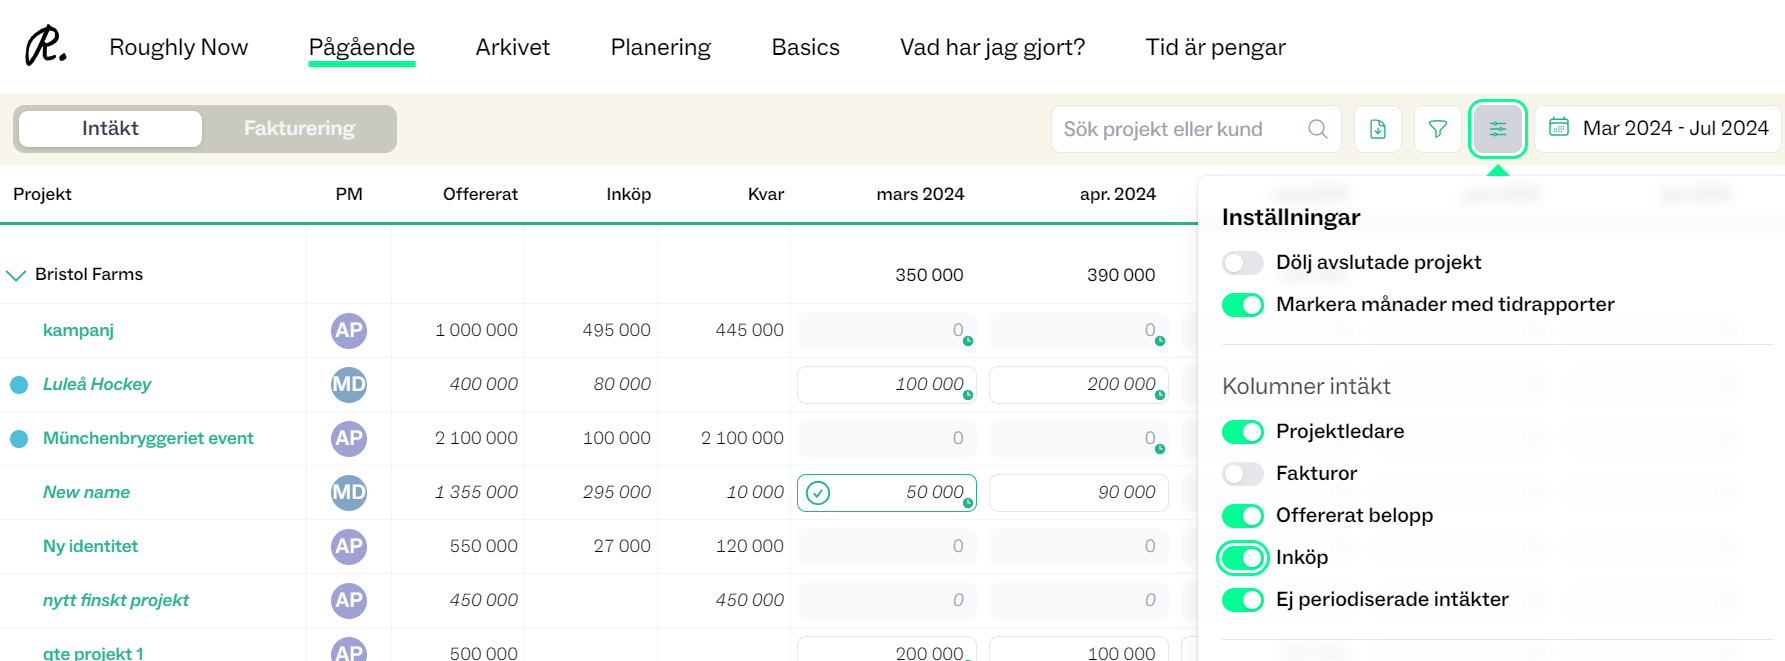Image resolution: width=1785 pixels, height=661 pixels.
Task: Switch to the Fakturering view
Action: click(299, 129)
